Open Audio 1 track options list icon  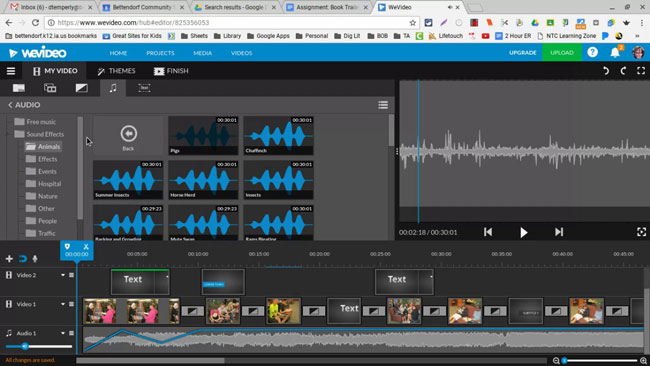click(71, 333)
